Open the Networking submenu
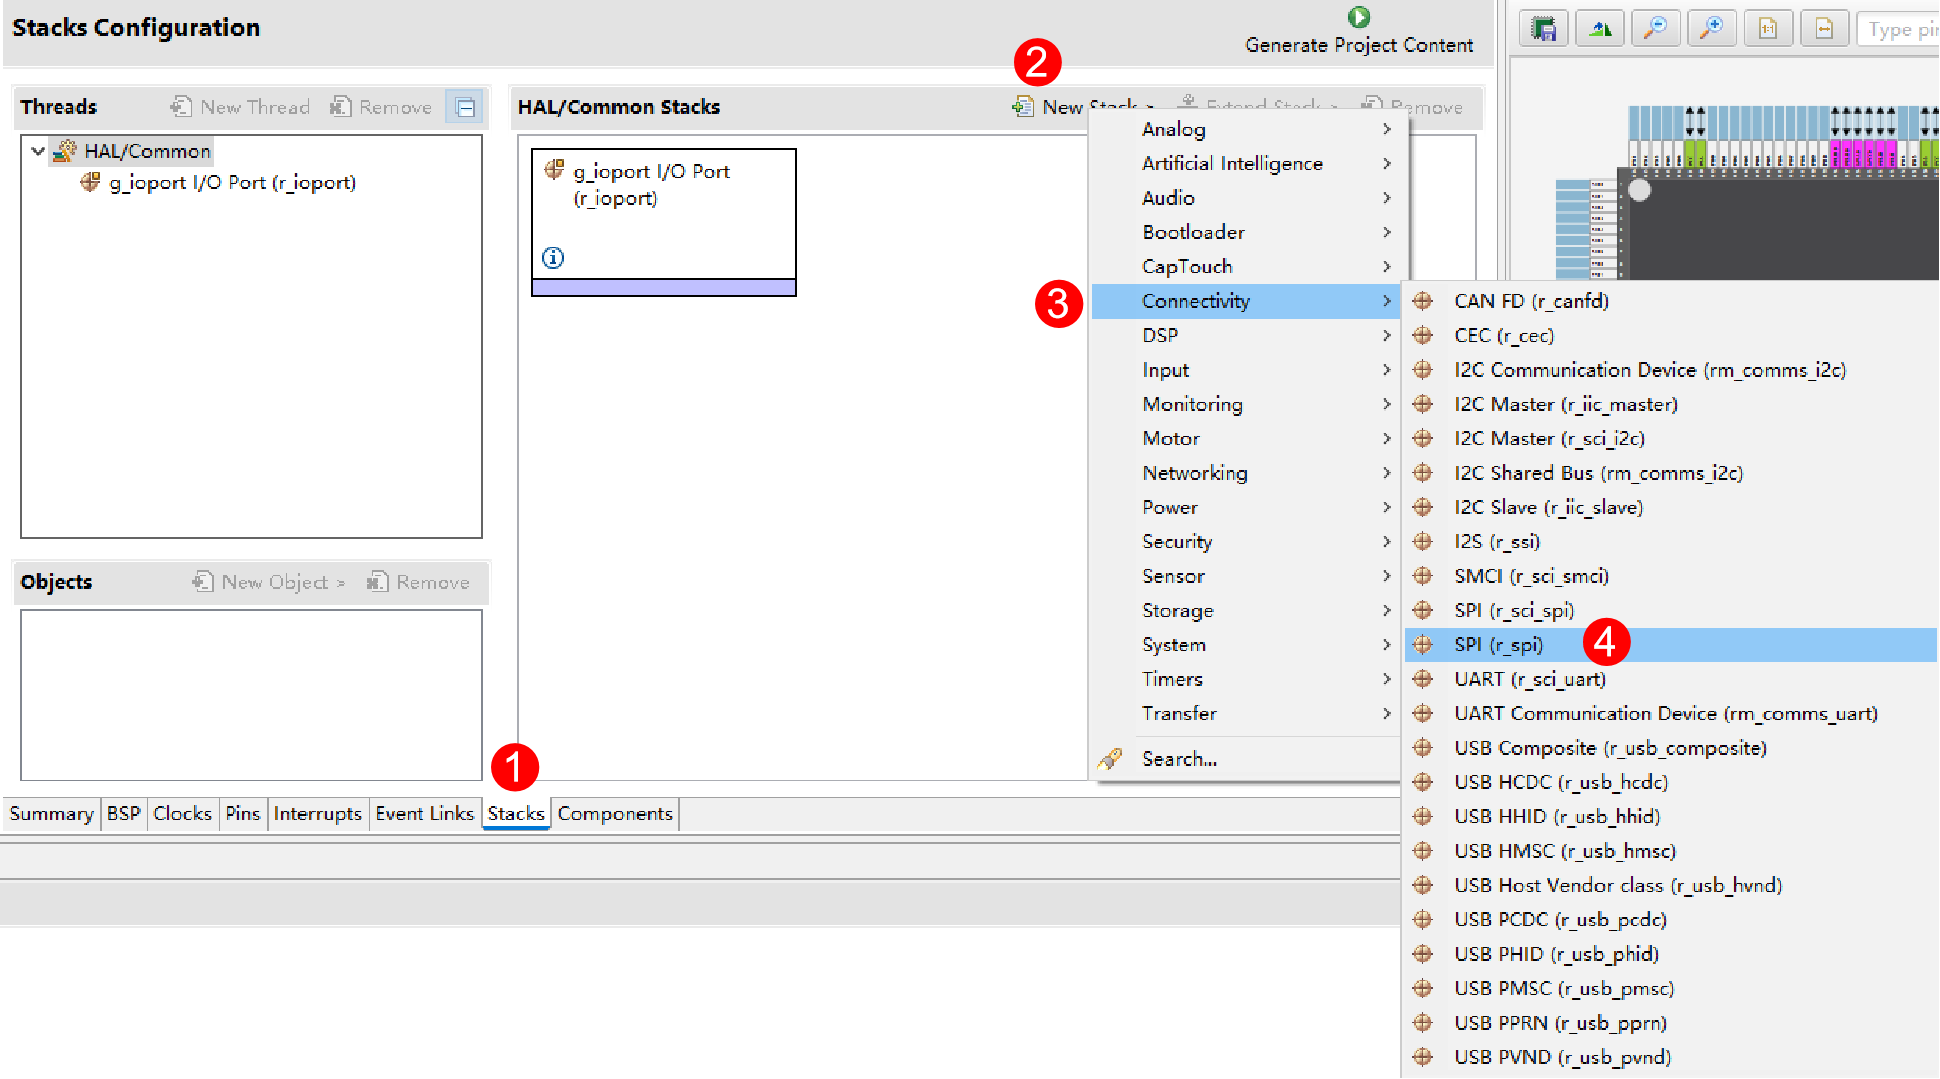Screen dimensions: 1940x1079 [1247, 473]
